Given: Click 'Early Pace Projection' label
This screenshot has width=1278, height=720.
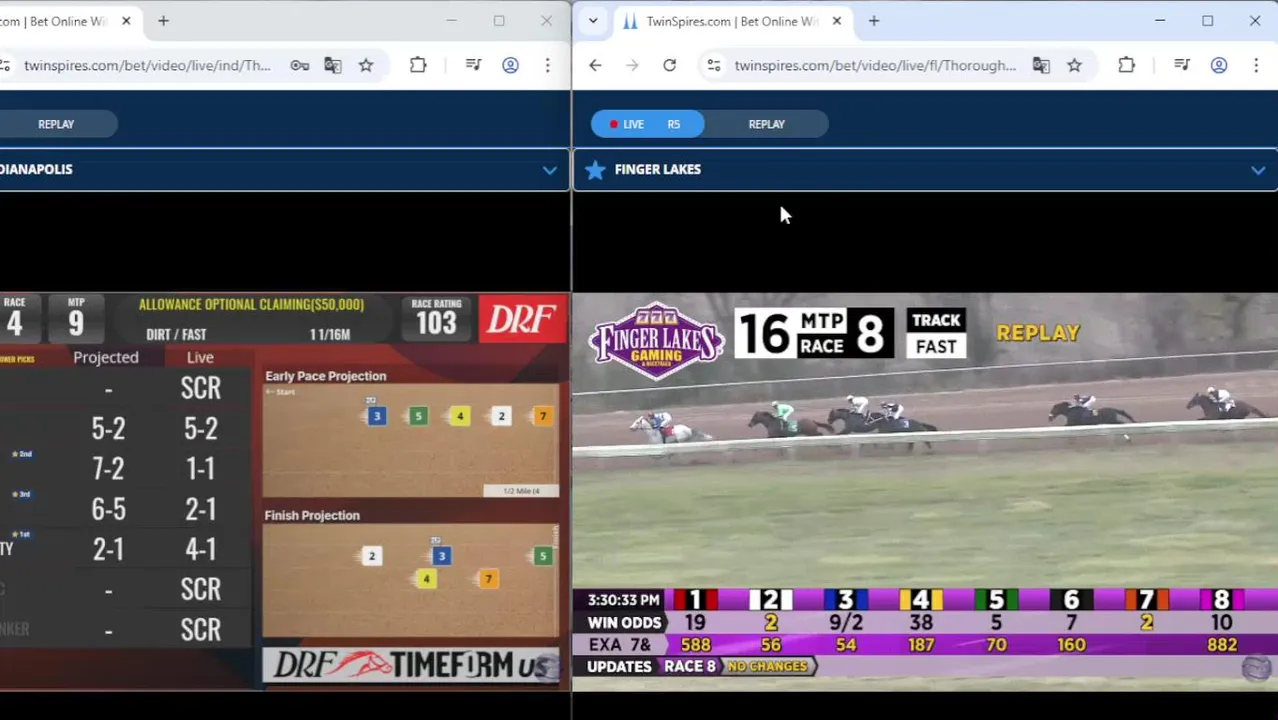Looking at the screenshot, I should (x=325, y=376).
